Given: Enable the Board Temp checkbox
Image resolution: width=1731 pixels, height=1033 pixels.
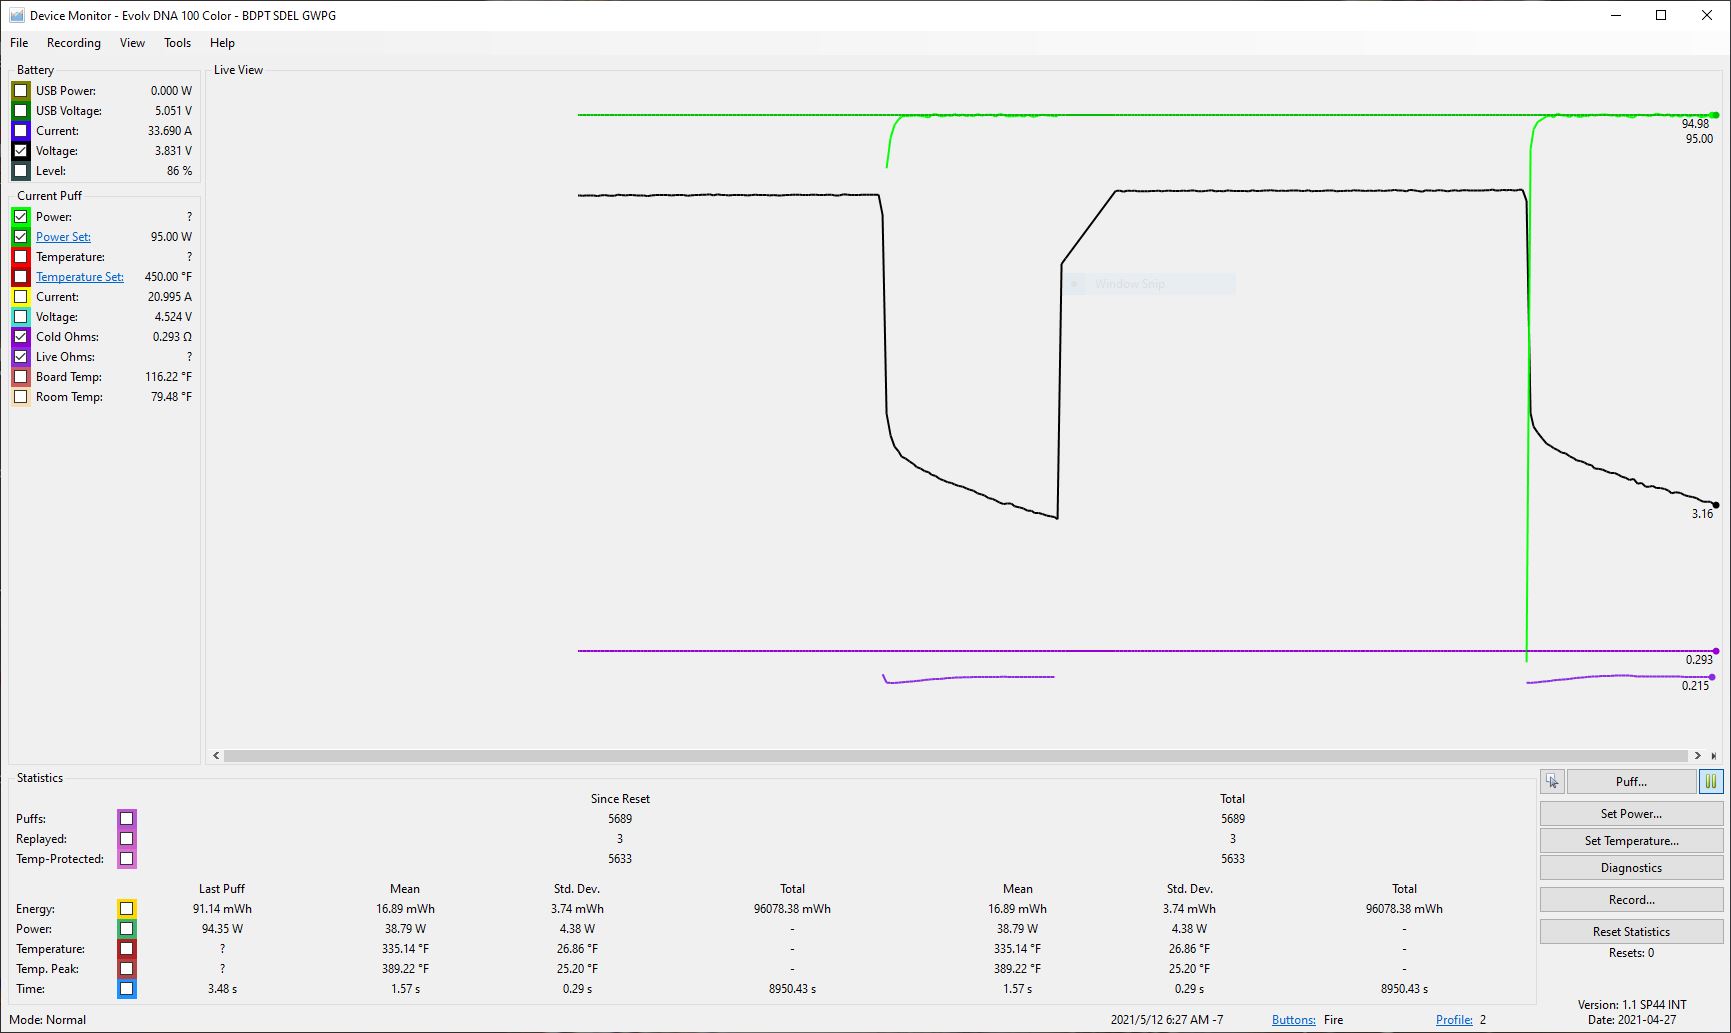Looking at the screenshot, I should coord(21,377).
